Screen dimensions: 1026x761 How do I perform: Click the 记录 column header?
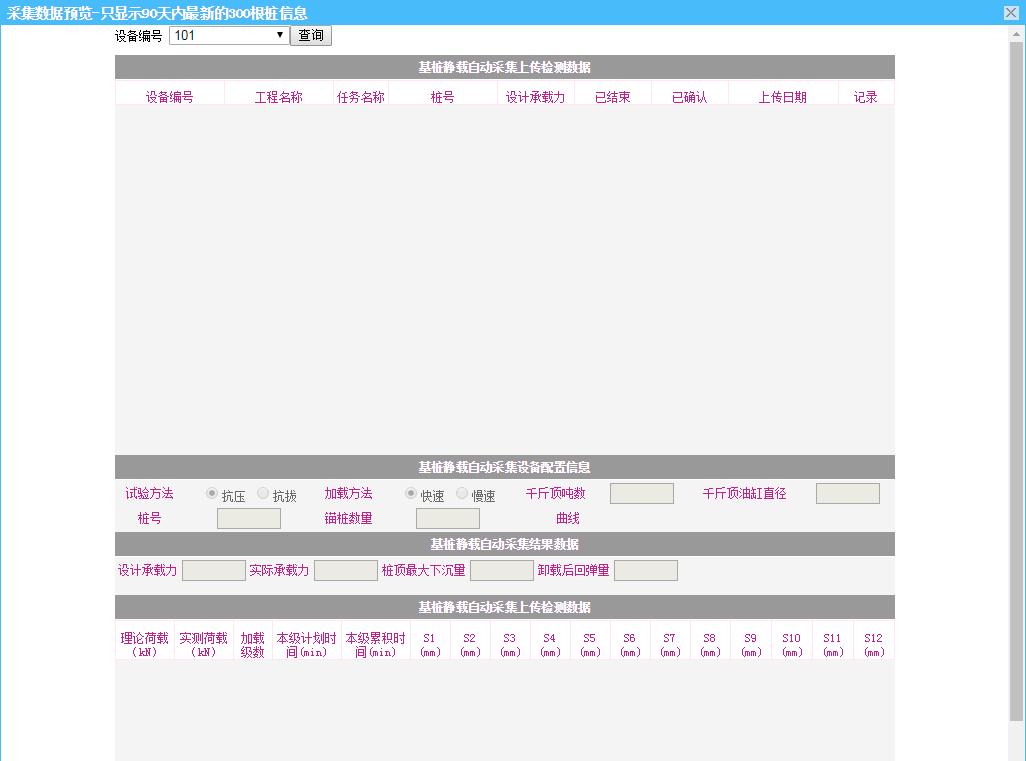coord(866,97)
